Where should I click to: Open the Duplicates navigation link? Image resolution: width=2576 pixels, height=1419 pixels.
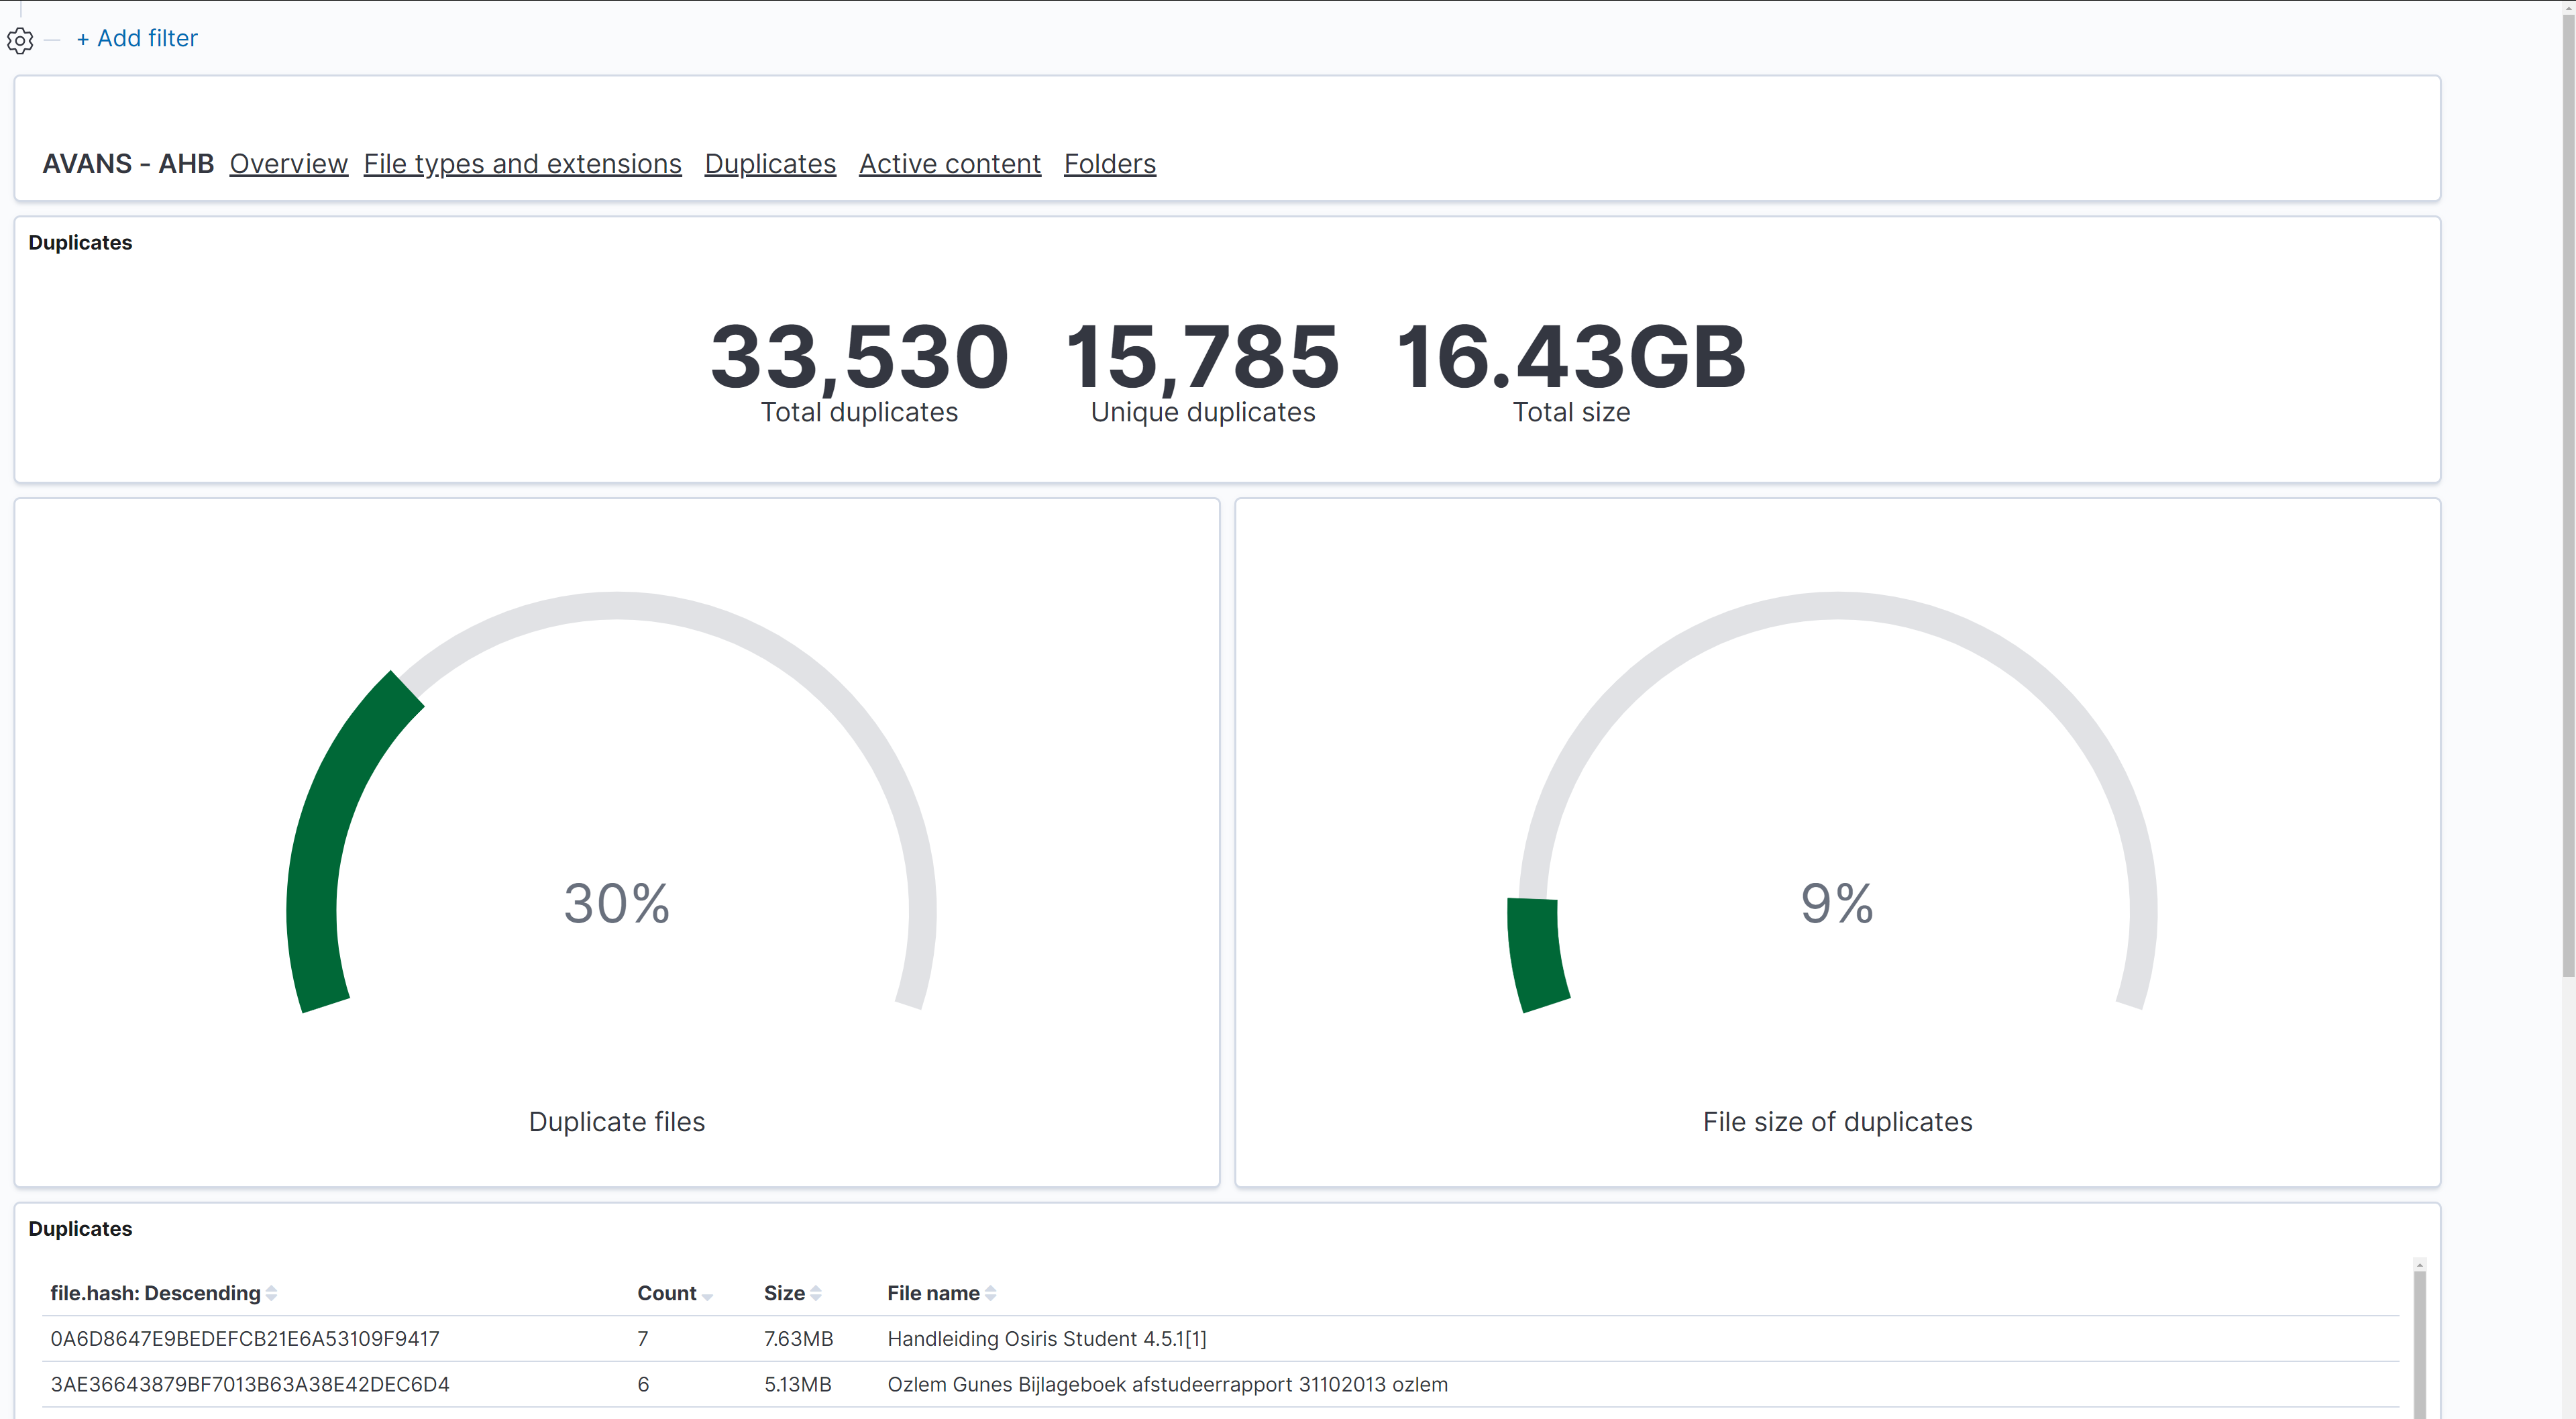tap(770, 163)
